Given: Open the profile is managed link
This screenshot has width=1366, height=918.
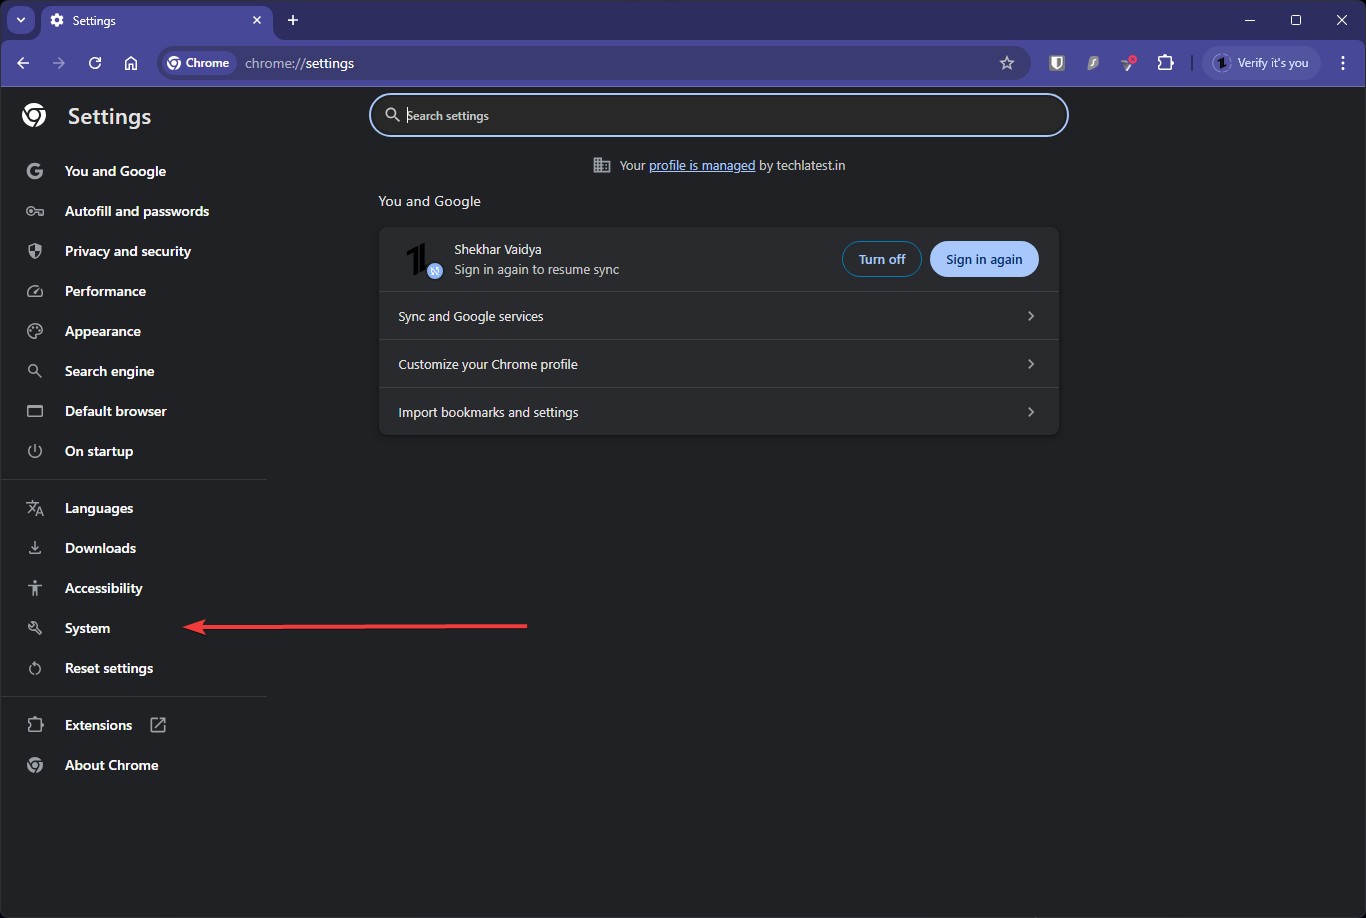Looking at the screenshot, I should click(701, 165).
